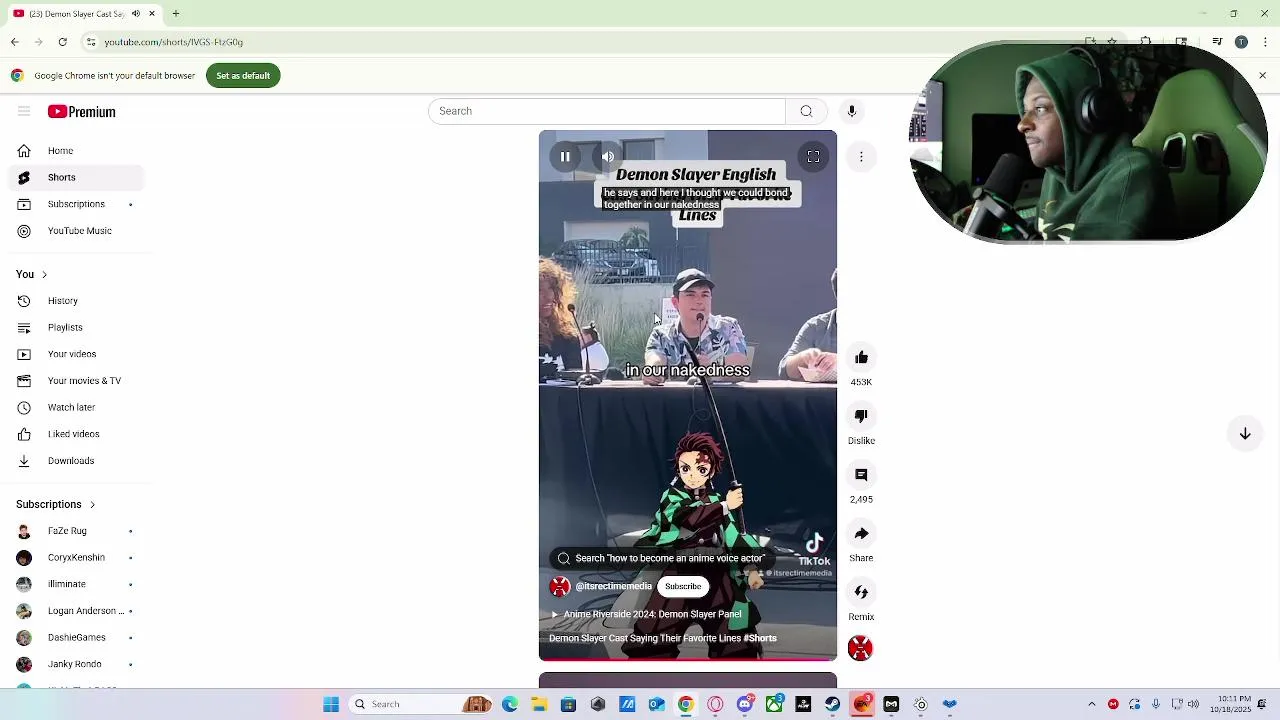Open watch History

pos(76,301)
